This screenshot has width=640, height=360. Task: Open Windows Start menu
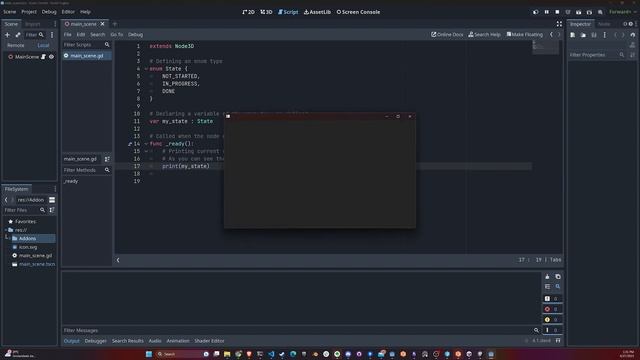pyautogui.click(x=149, y=354)
